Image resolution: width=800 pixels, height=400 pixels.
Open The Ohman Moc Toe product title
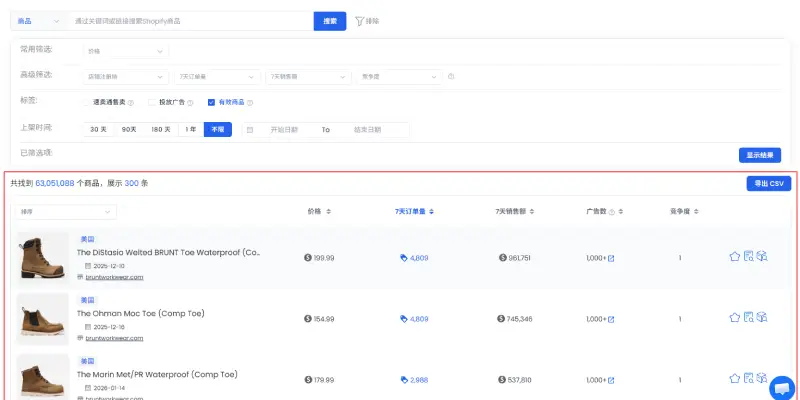pos(141,313)
